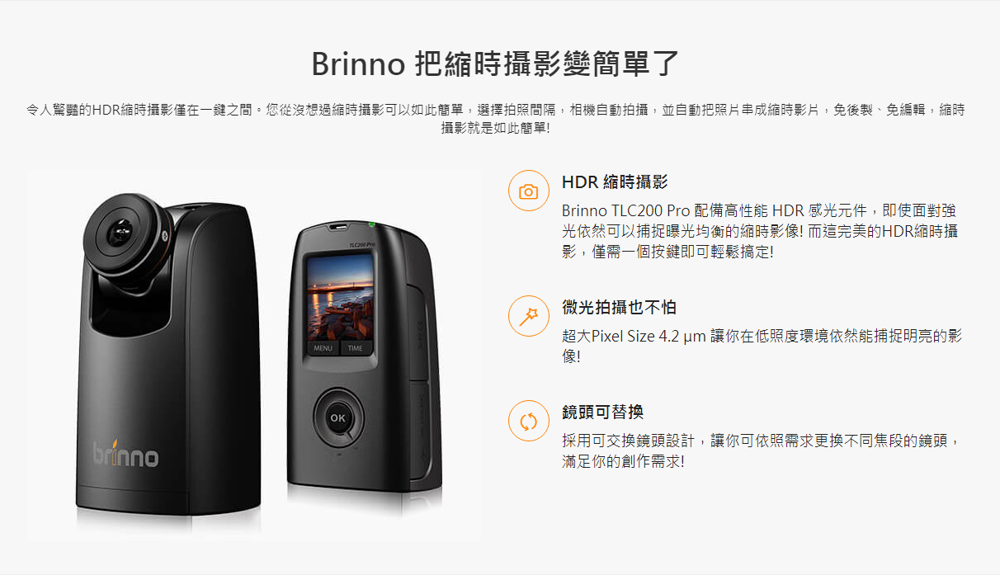The image size is (1000, 580).
Task: Click the heading Brinno 把縮時攝影變簡單了
Action: tap(495, 64)
